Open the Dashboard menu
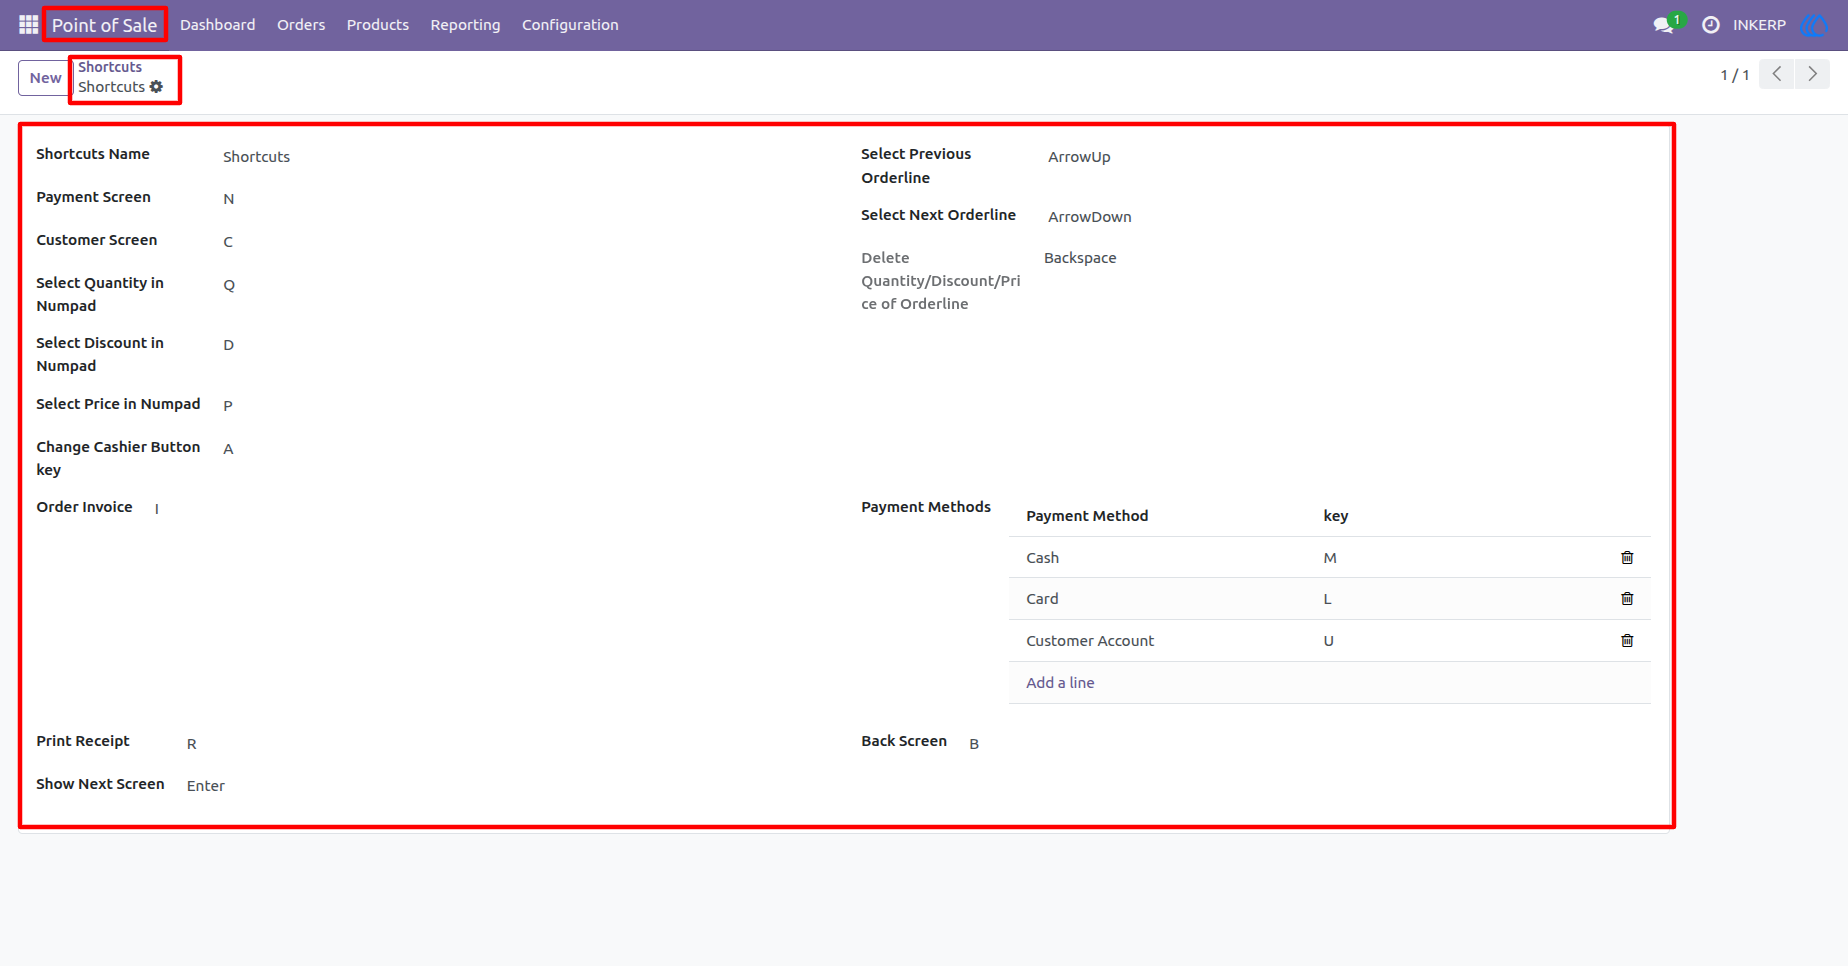The height and width of the screenshot is (966, 1848). (218, 25)
